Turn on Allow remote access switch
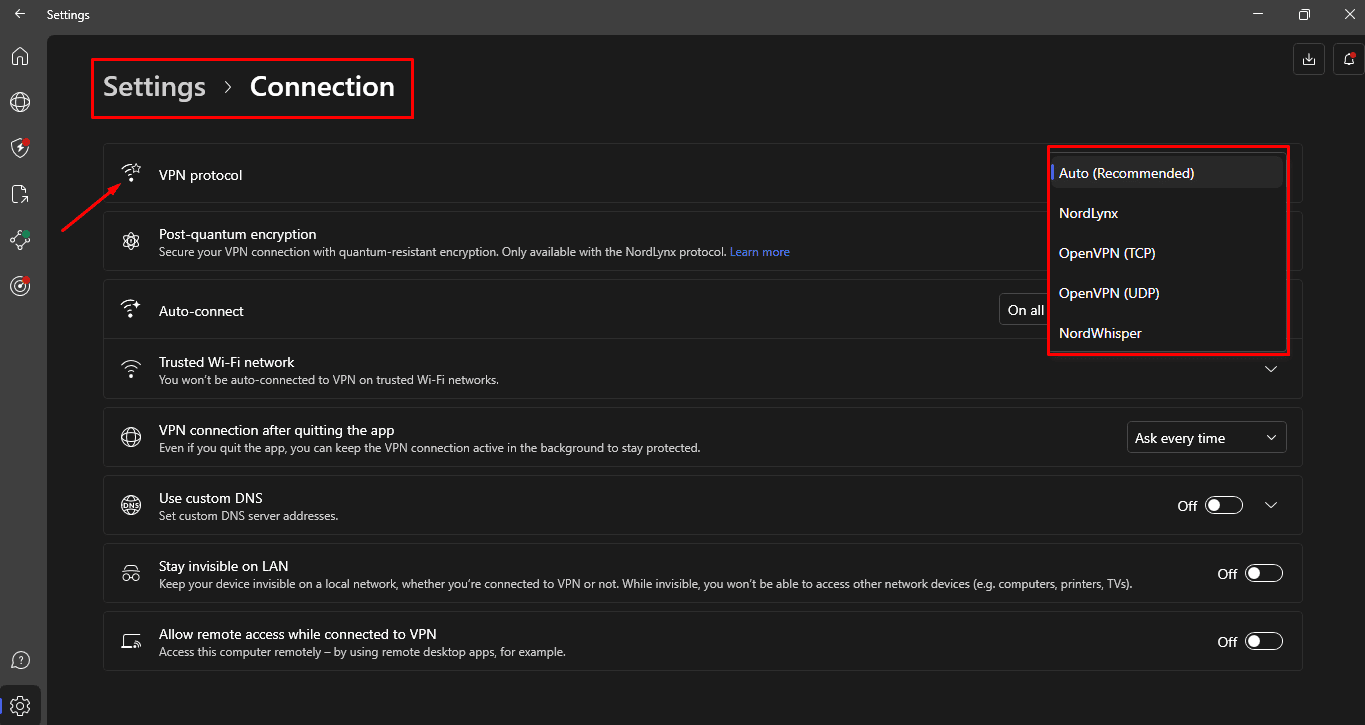The image size is (1365, 725). click(x=1264, y=641)
